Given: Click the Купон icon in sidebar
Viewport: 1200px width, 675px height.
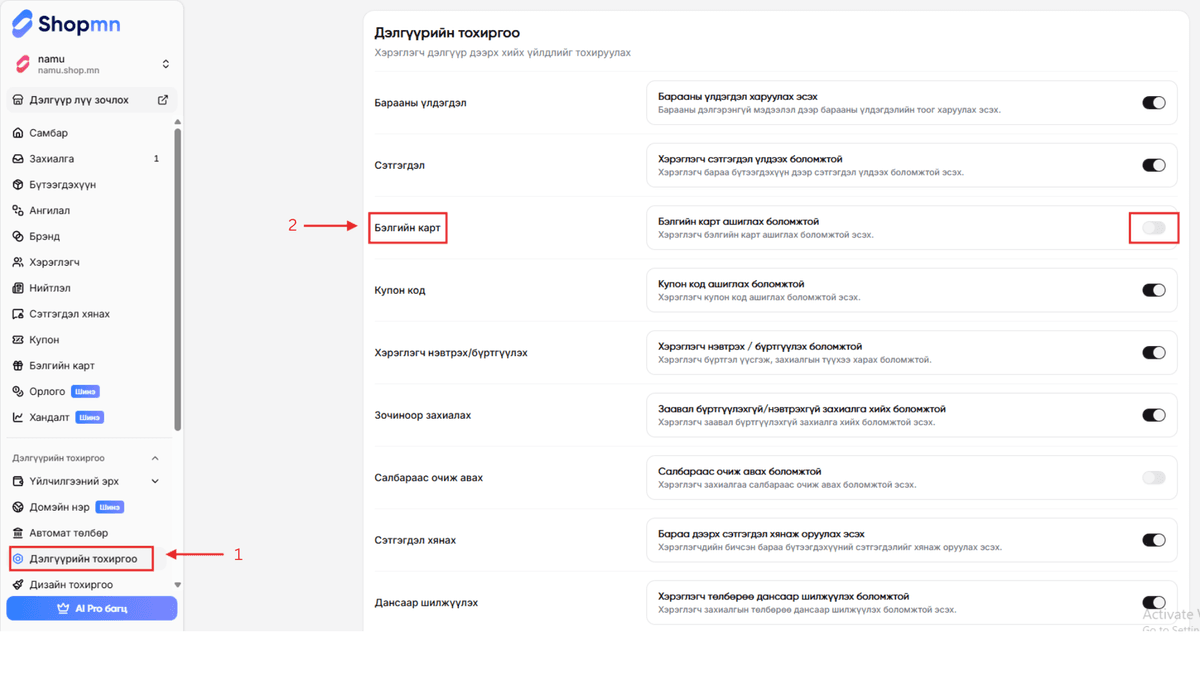Looking at the screenshot, I should click(x=18, y=340).
